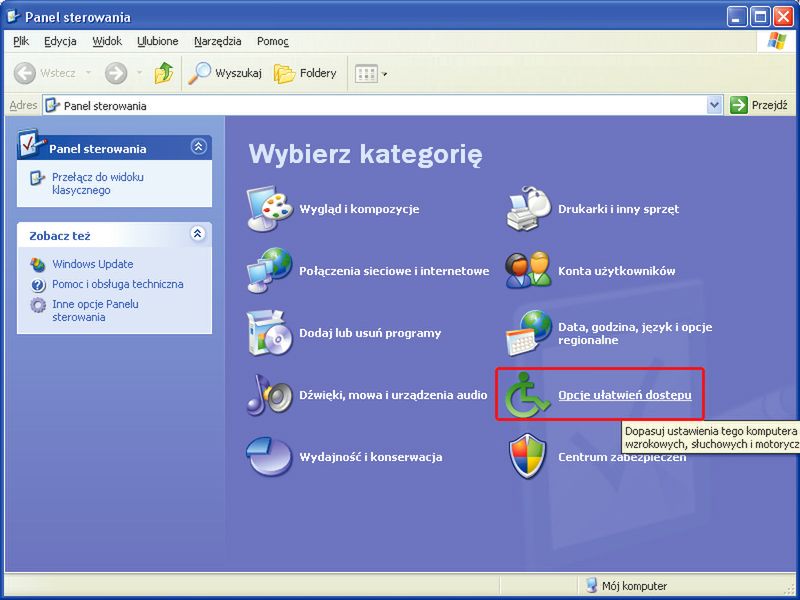This screenshot has width=800, height=600.
Task: Click the Przejdź go button
Action: click(x=759, y=106)
